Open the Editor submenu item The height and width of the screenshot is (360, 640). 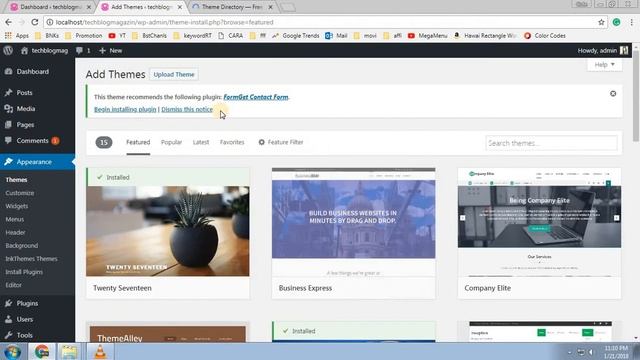[13, 285]
